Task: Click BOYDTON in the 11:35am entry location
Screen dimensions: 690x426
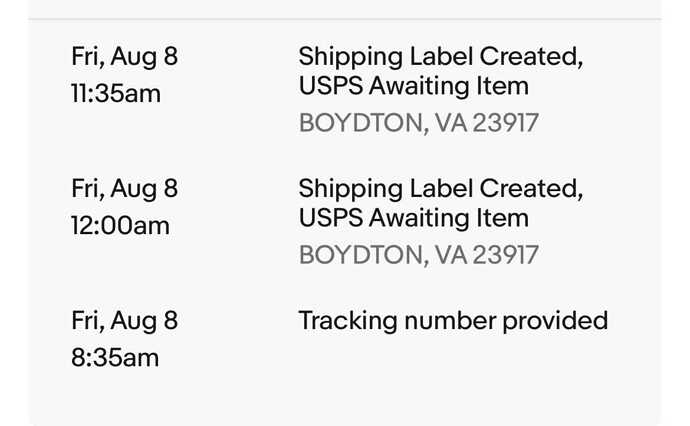Action: pos(360,123)
